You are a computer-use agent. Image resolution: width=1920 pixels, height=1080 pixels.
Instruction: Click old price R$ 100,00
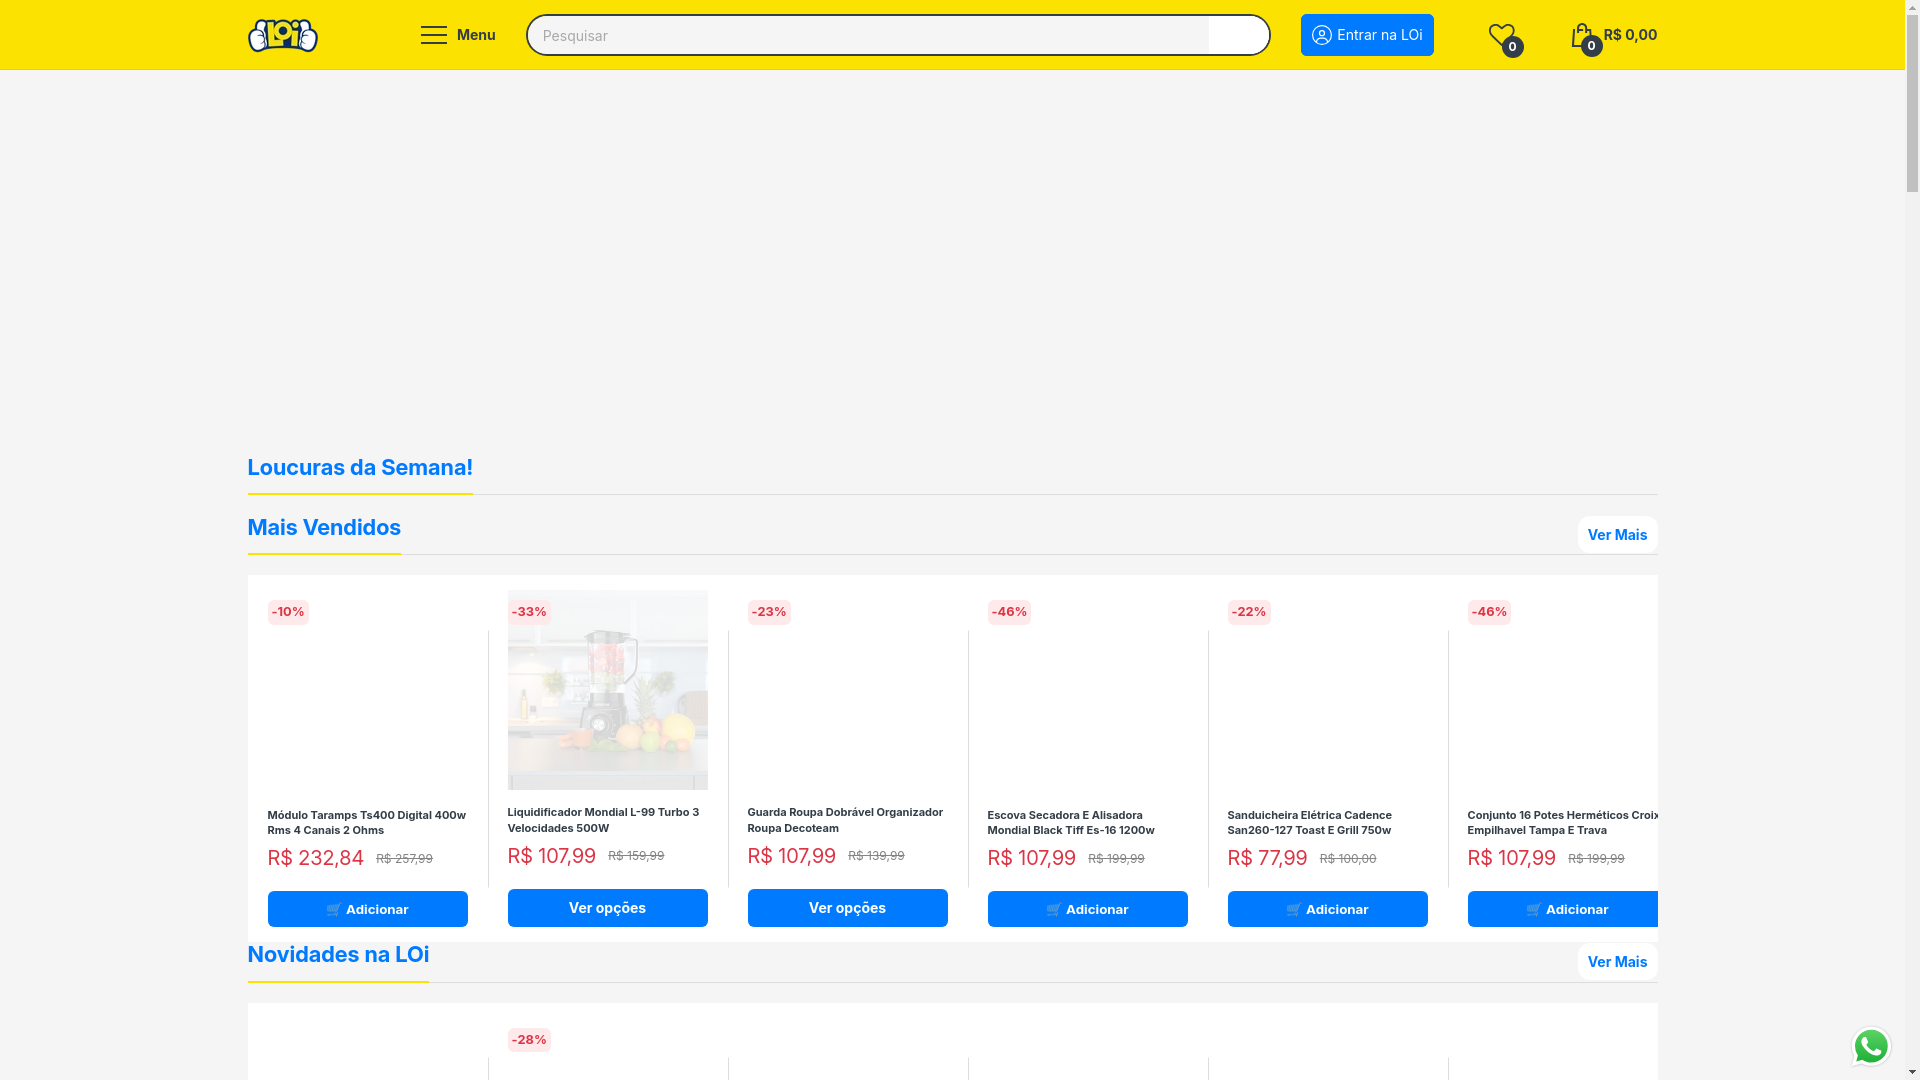point(1348,859)
